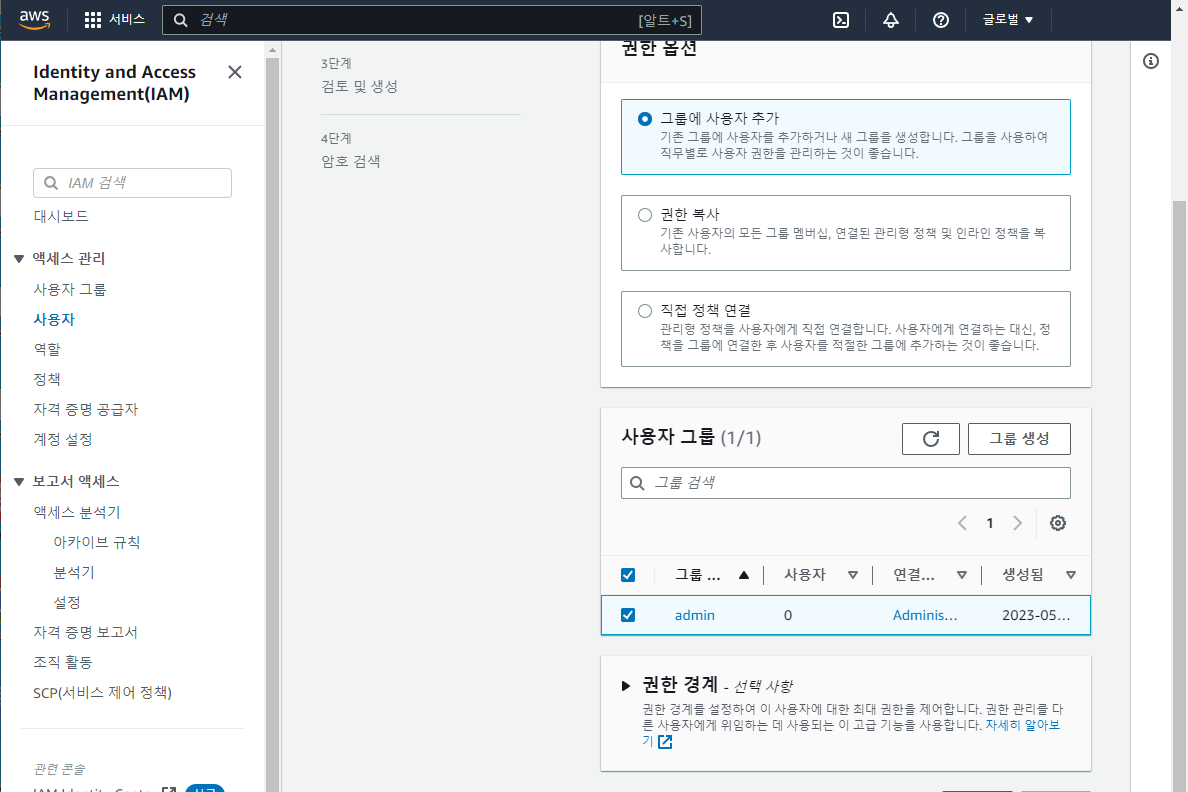Screen dimensions: 1188x792
Task: Refresh the user groups list
Action: (930, 439)
